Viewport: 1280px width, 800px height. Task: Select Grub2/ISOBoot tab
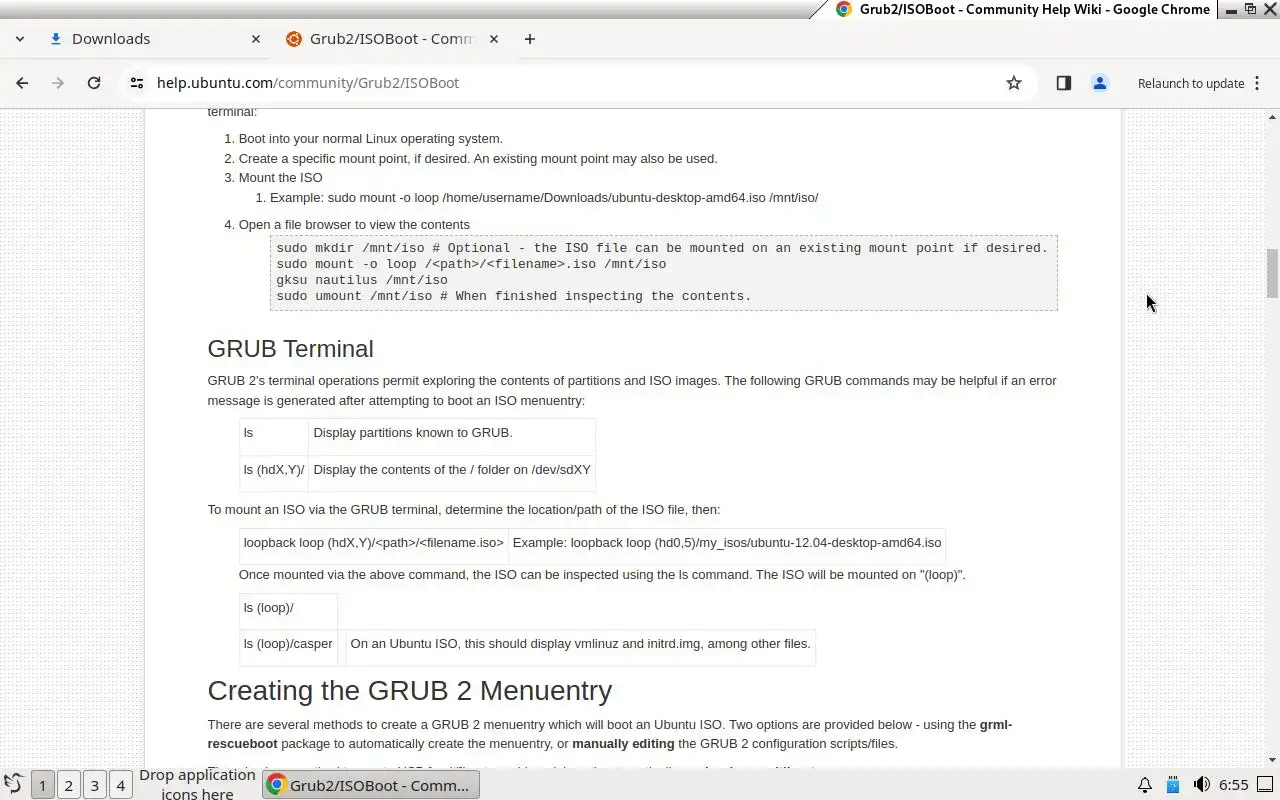[x=390, y=39]
